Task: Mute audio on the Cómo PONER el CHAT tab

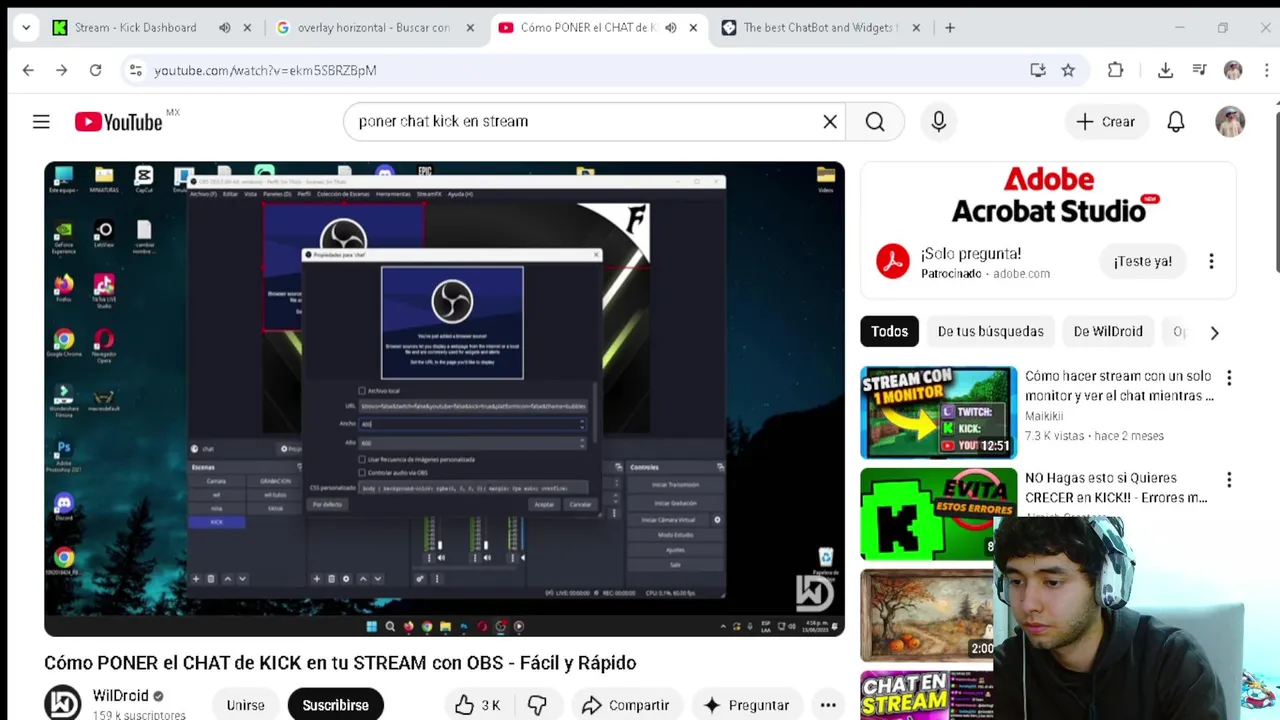Action: 671,27
